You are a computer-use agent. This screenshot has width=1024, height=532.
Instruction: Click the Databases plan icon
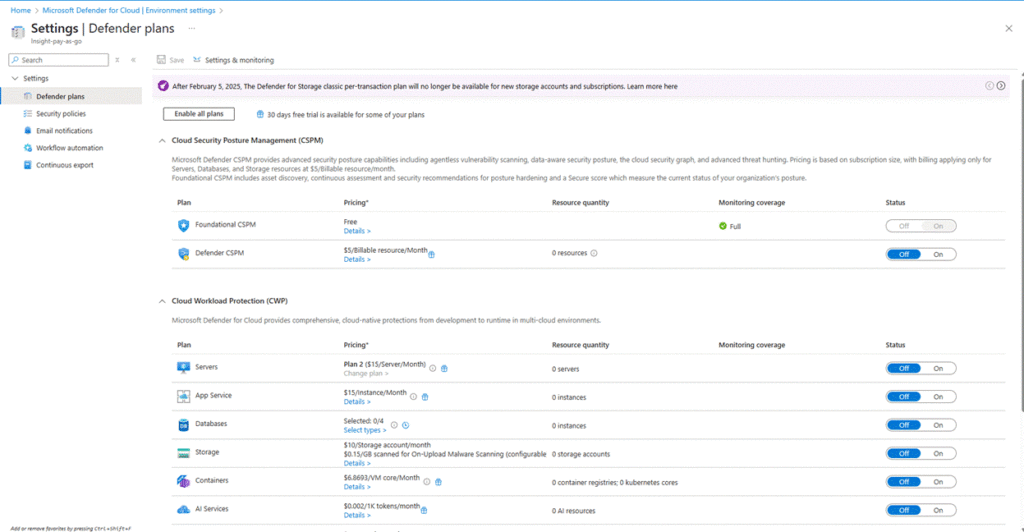coord(183,424)
